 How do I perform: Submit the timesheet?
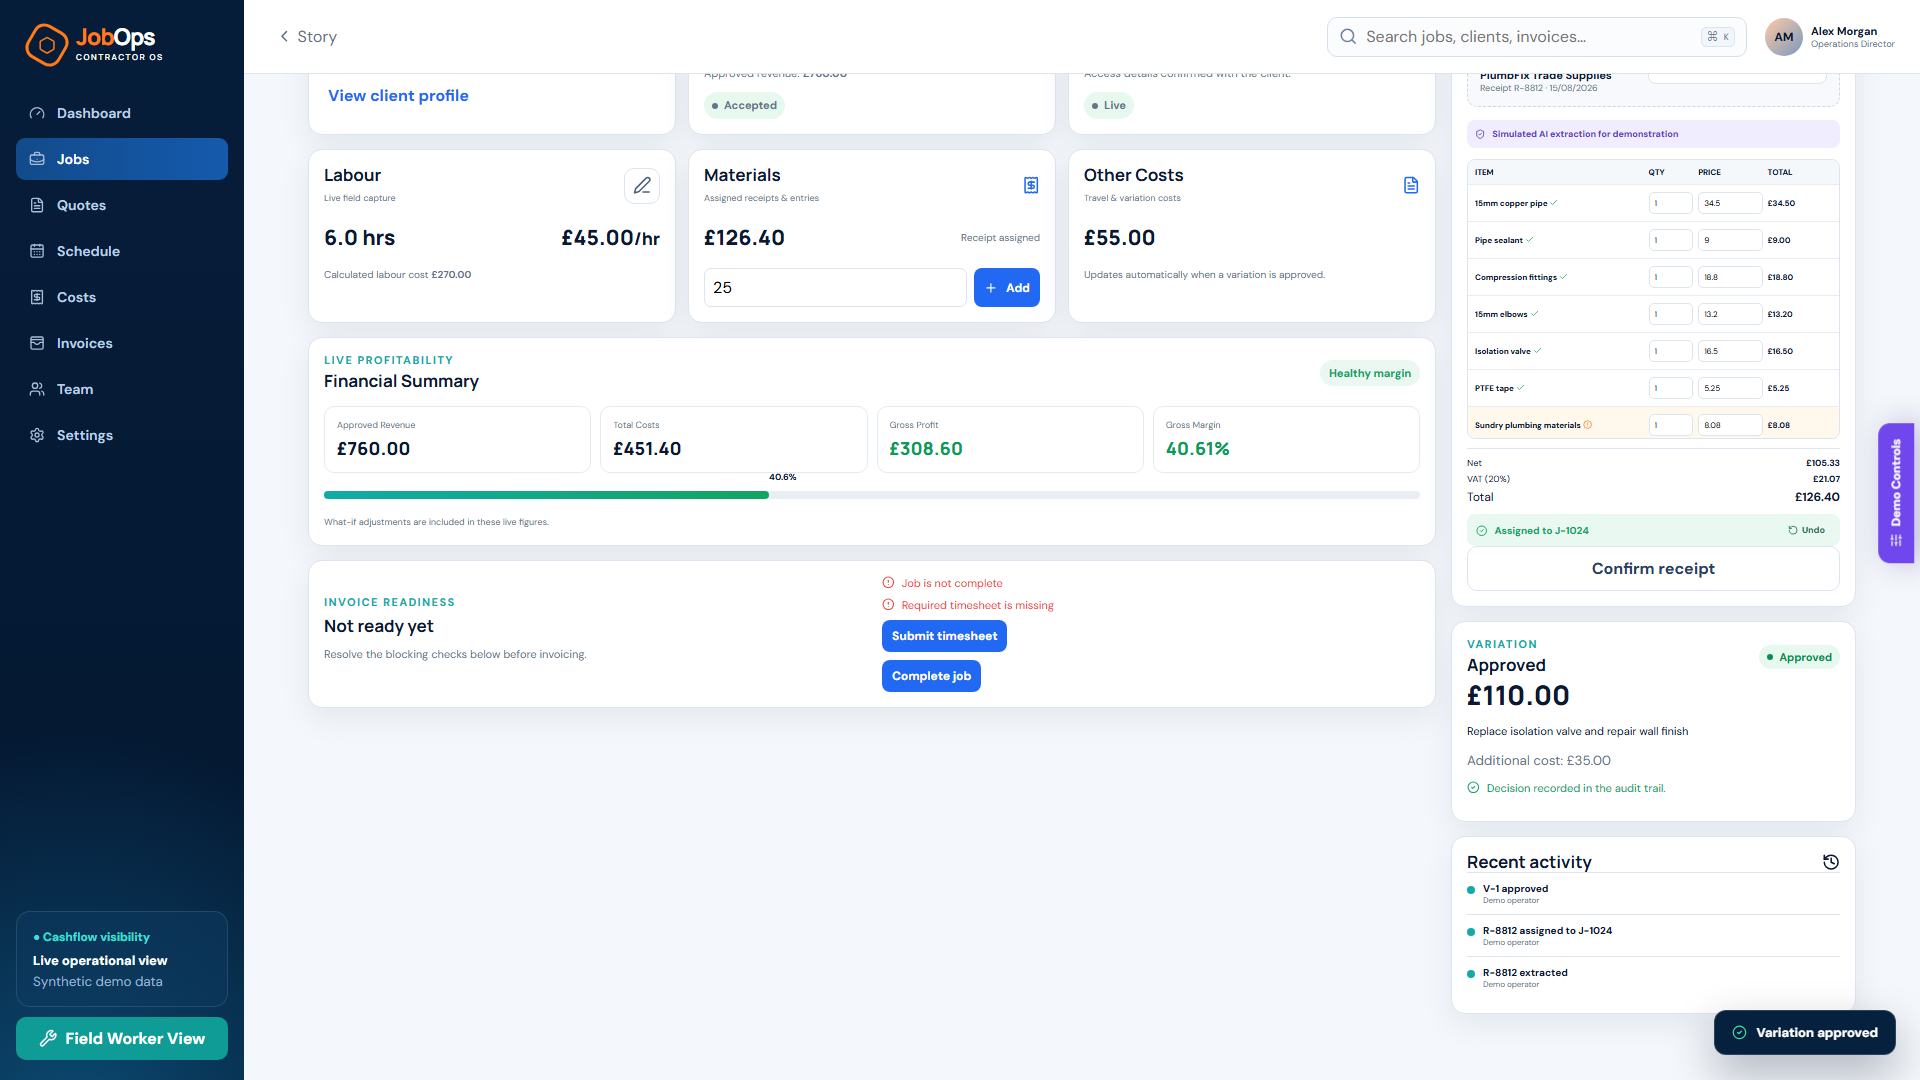coord(944,636)
